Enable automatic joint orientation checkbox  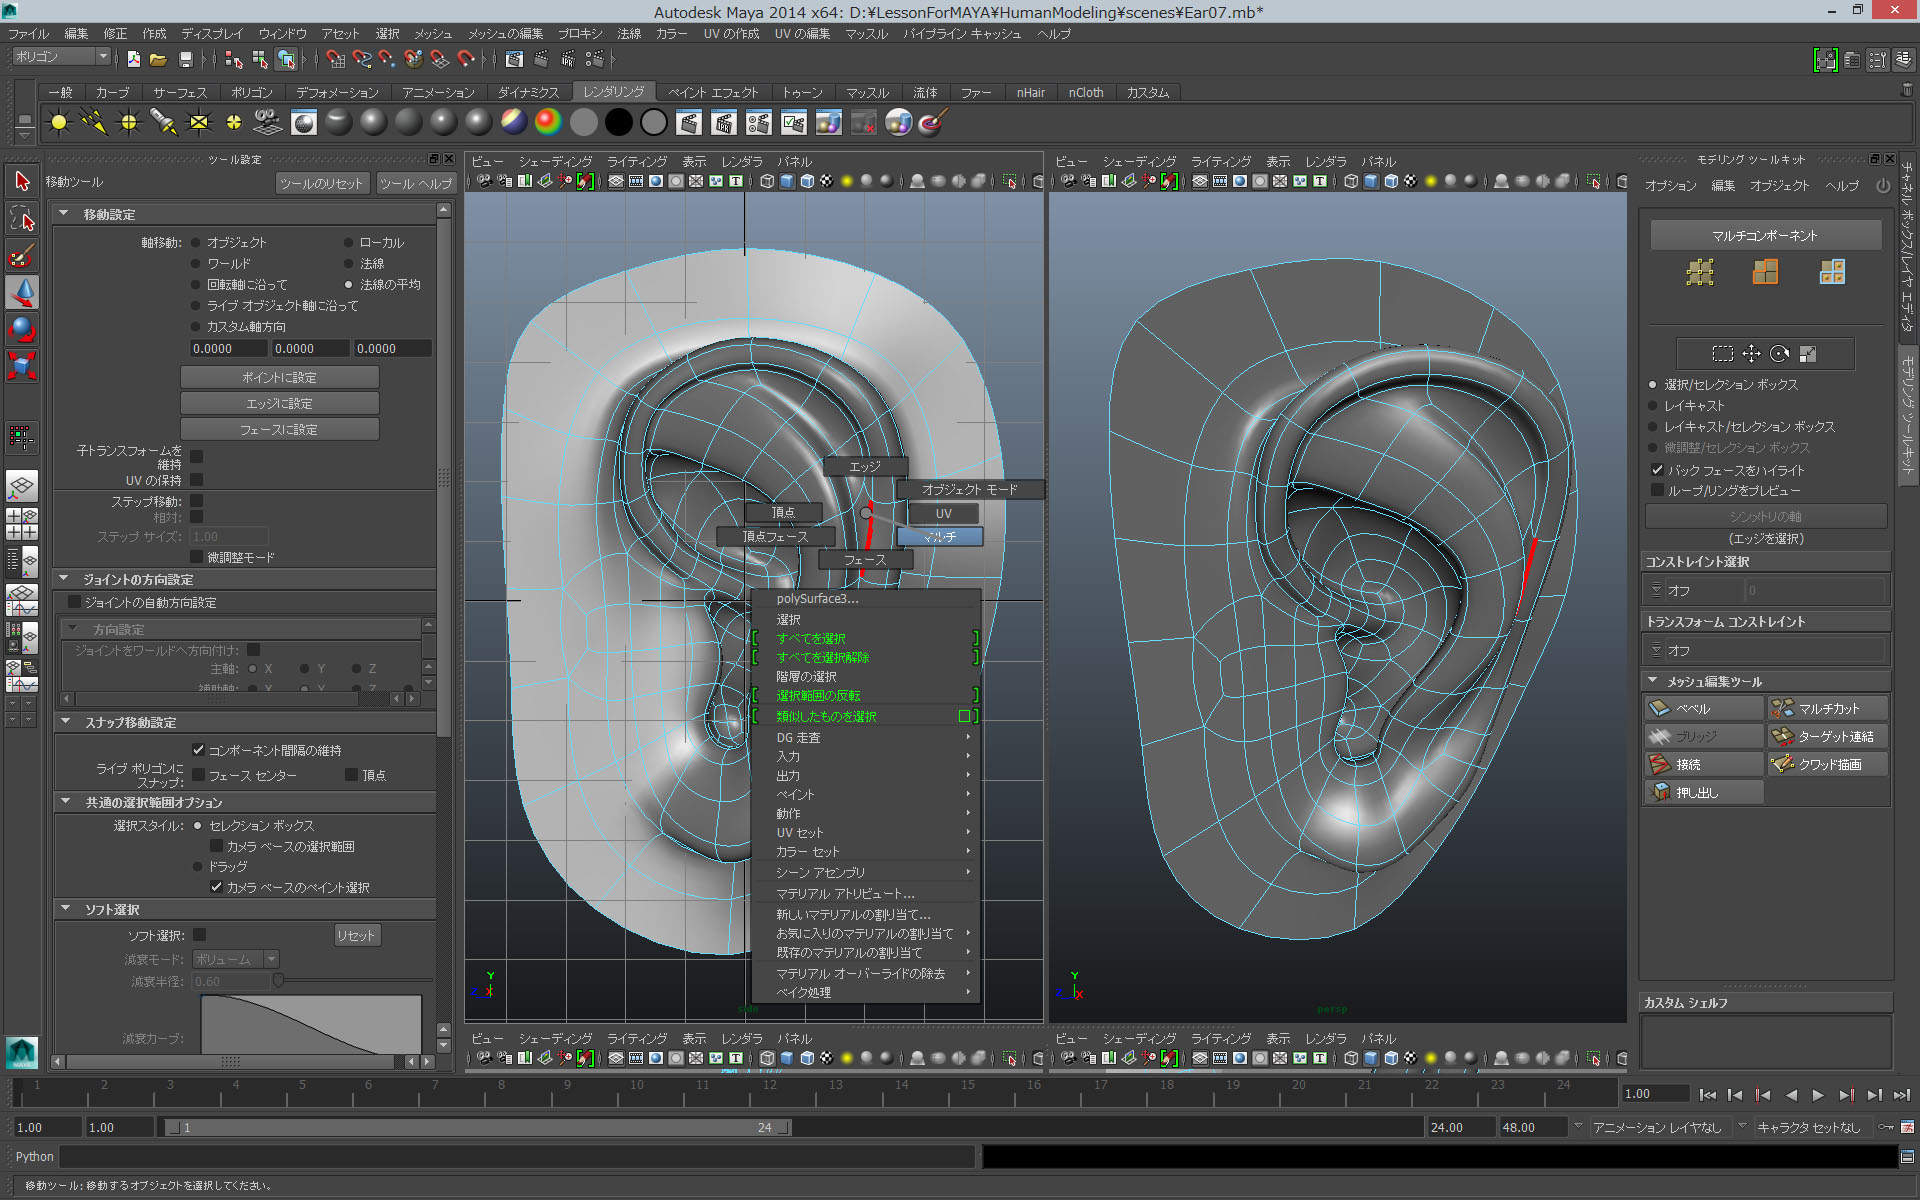pyautogui.click(x=74, y=602)
